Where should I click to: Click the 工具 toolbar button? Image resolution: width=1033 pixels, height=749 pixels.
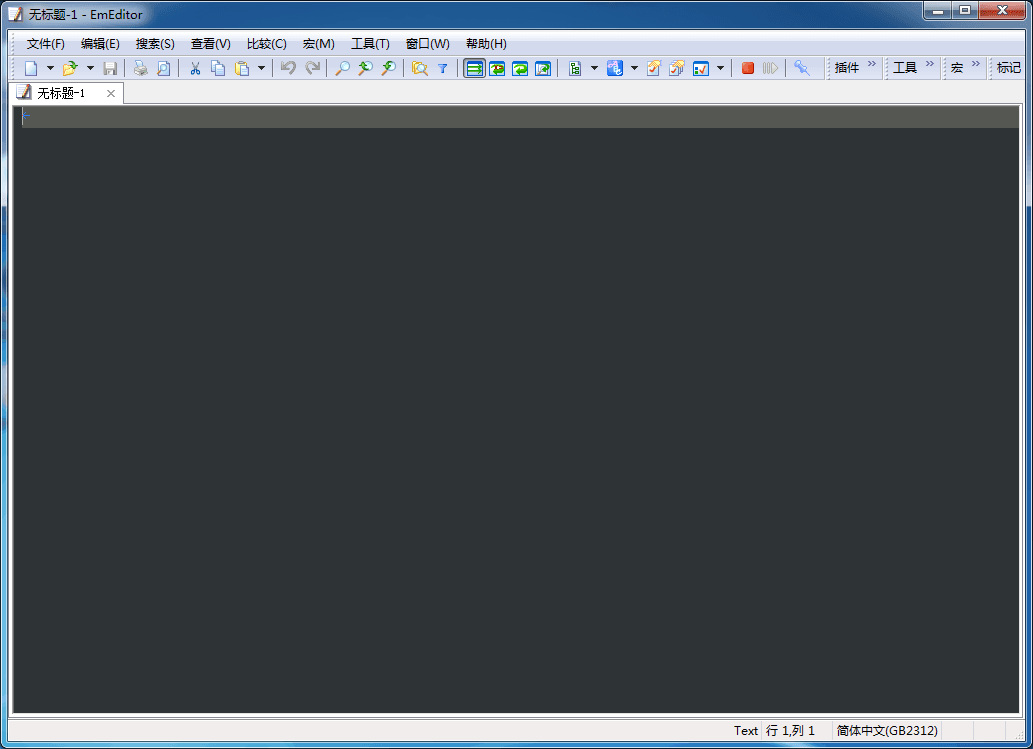(x=906, y=67)
